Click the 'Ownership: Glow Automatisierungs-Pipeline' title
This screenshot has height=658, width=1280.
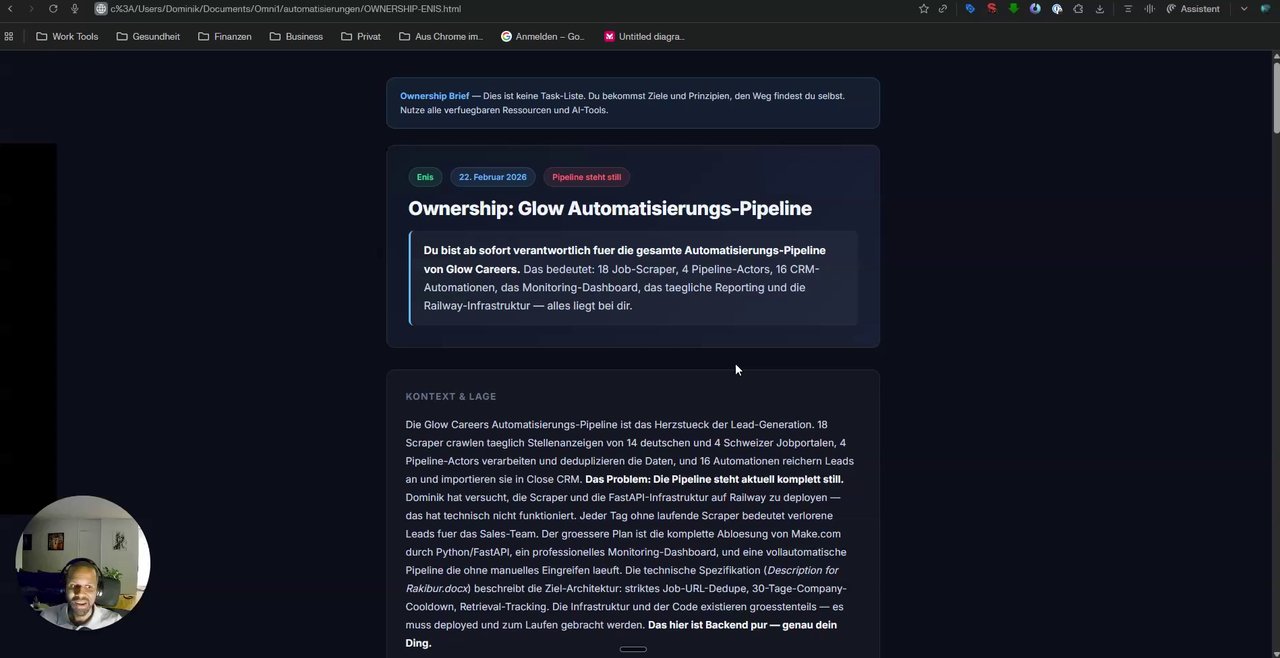tap(610, 208)
